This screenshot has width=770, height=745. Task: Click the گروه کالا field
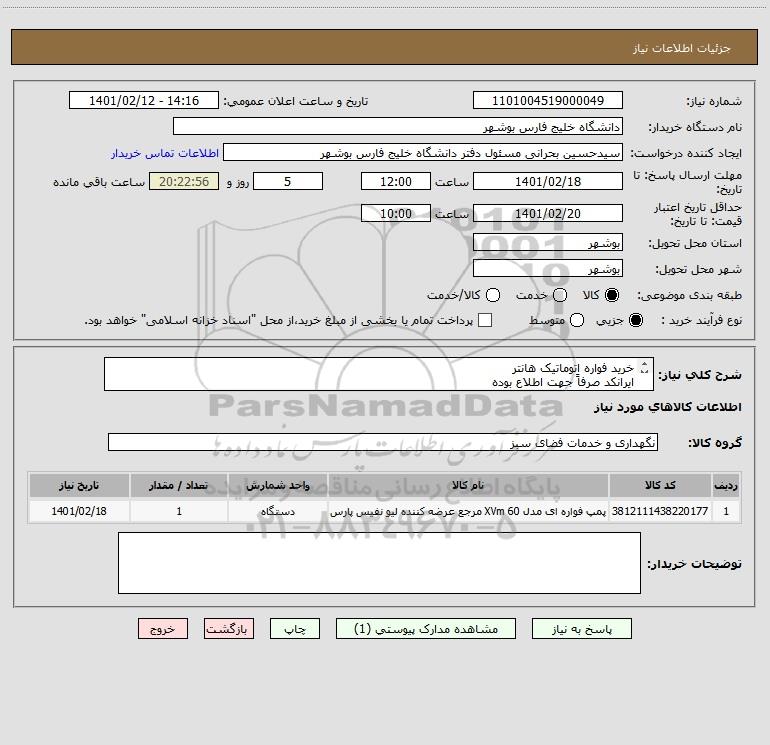point(383,442)
